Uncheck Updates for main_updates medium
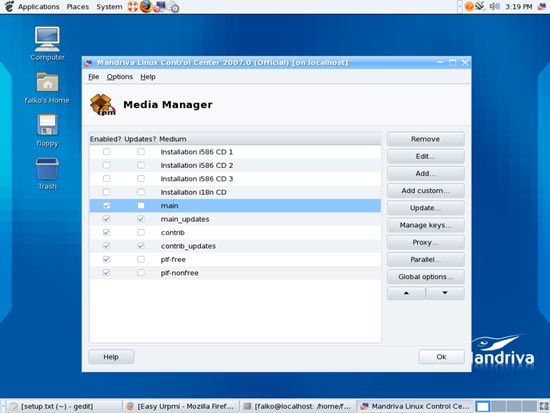 point(141,219)
